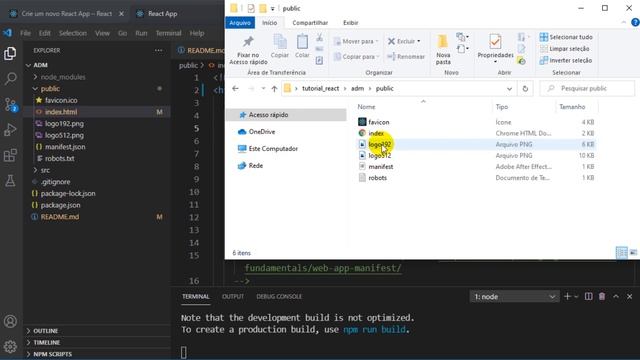Select the favicon file in File Explorer
Viewport: 640px width, 360px height.
click(x=379, y=122)
